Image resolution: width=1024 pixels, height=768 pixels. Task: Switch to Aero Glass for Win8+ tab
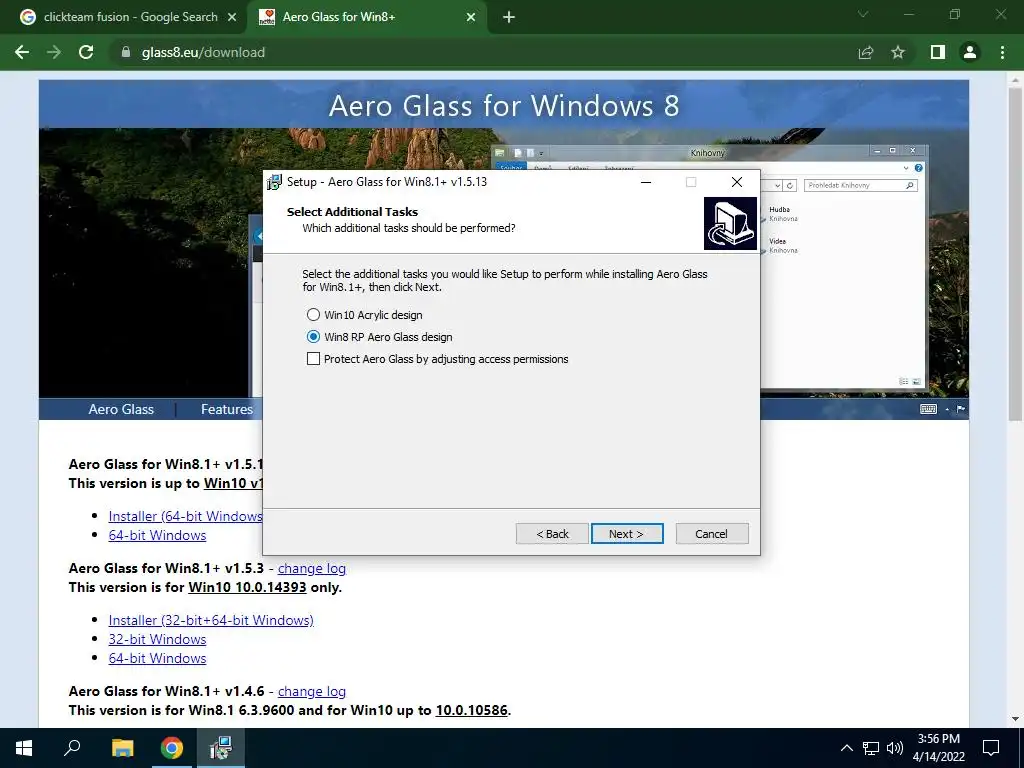point(339,17)
